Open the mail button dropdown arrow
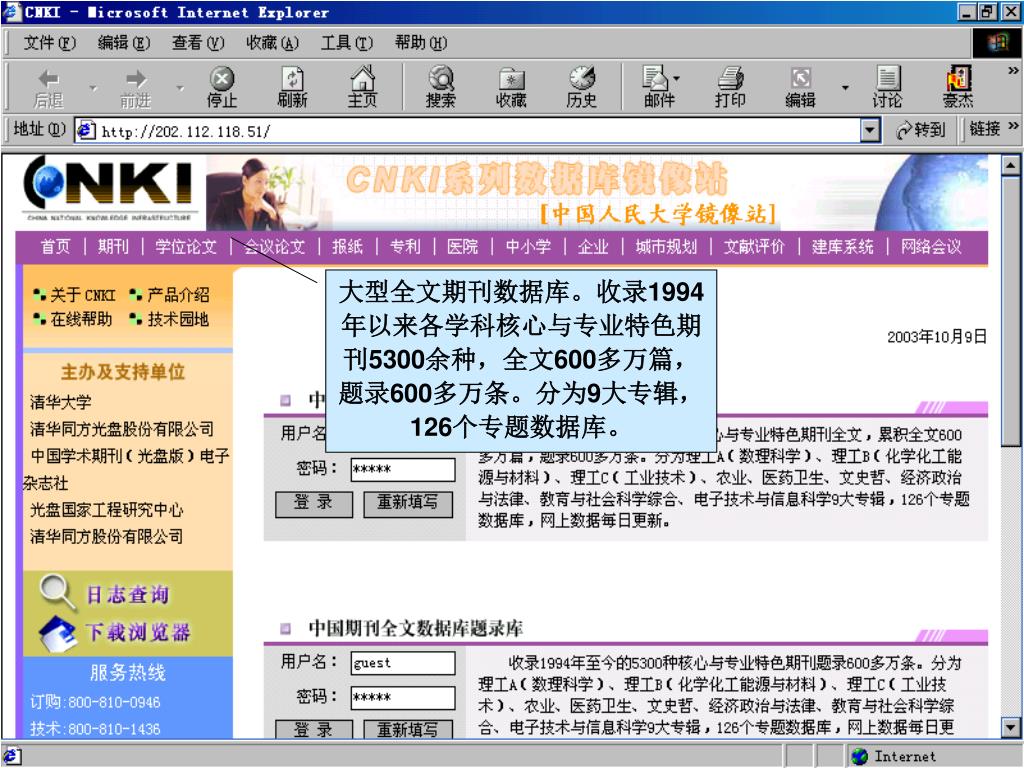Screen dimensions: 1024x768 coord(677,78)
